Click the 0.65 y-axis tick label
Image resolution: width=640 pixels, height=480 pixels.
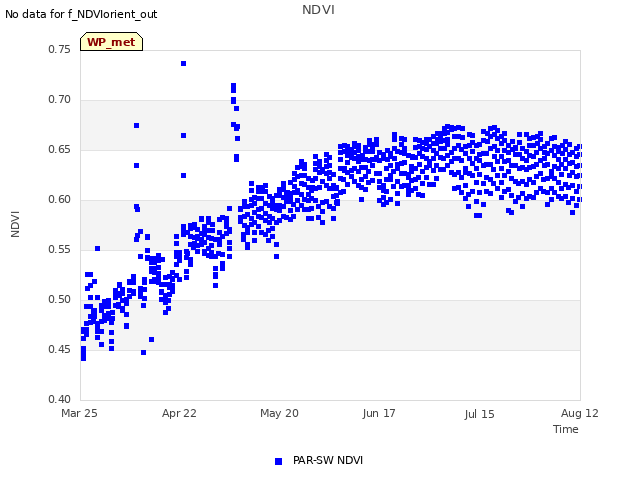(x=59, y=149)
